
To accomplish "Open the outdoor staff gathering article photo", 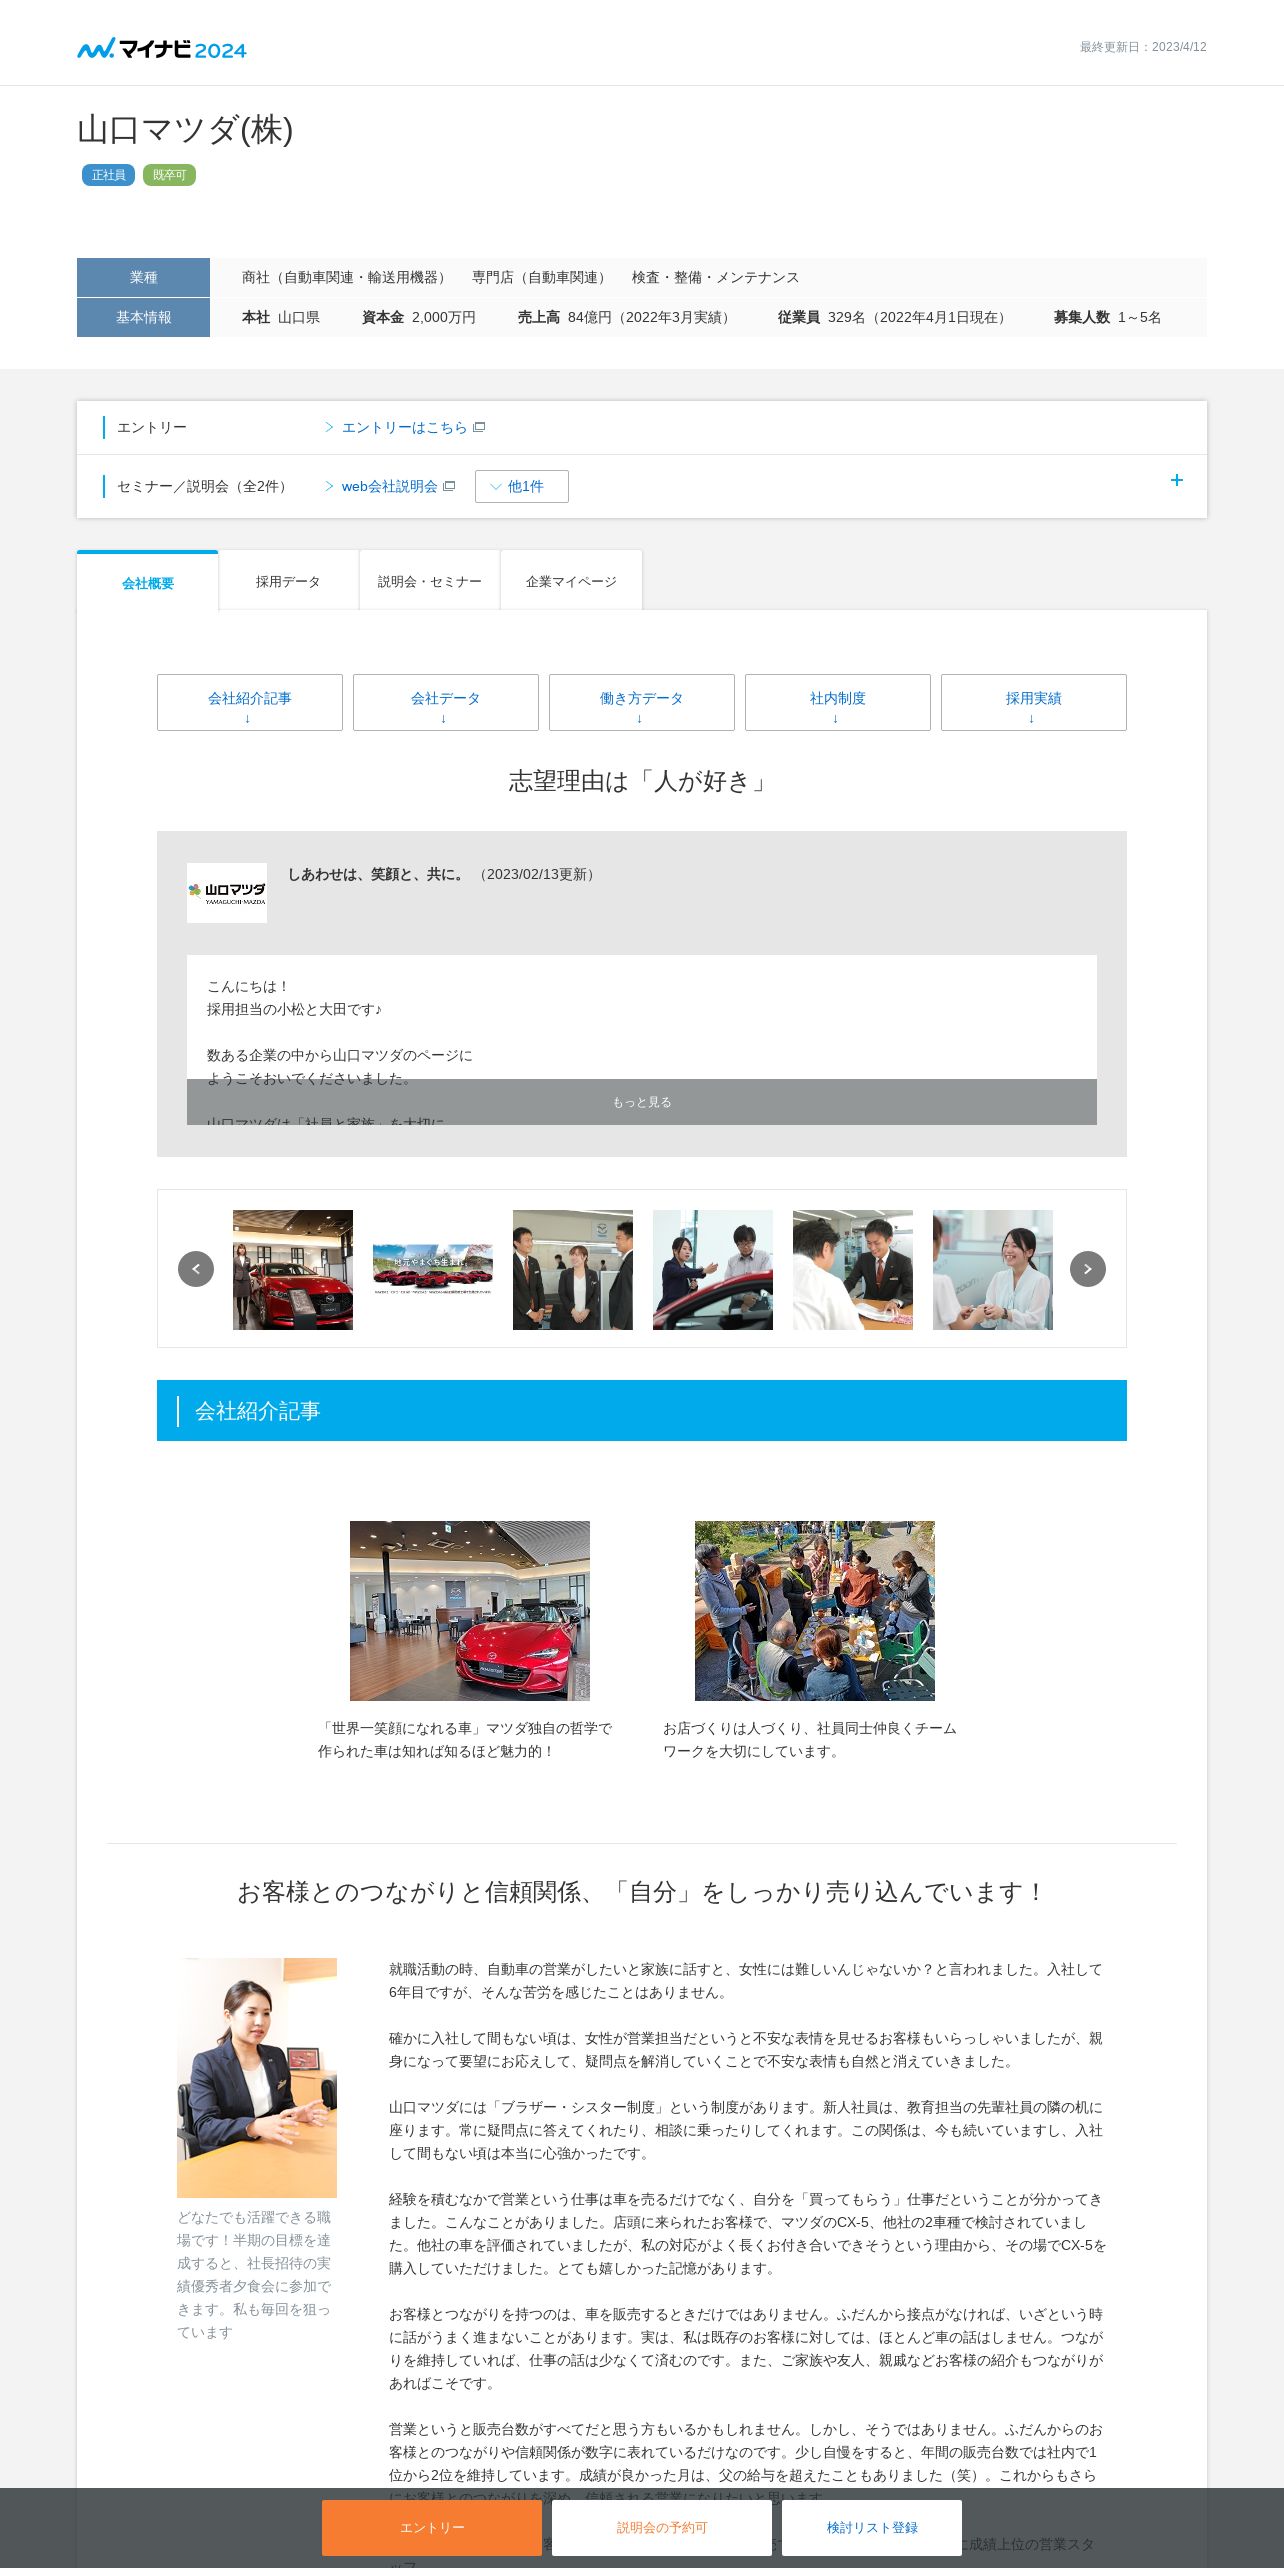I will 815,1611.
